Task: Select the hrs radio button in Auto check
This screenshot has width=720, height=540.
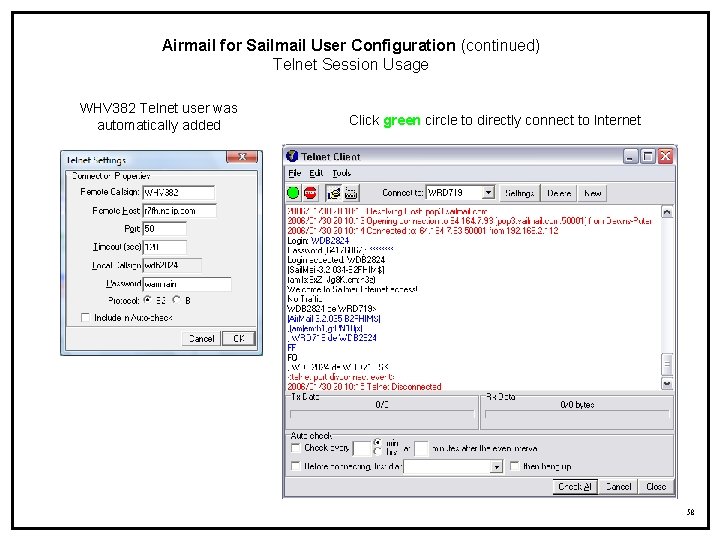Action: [377, 452]
